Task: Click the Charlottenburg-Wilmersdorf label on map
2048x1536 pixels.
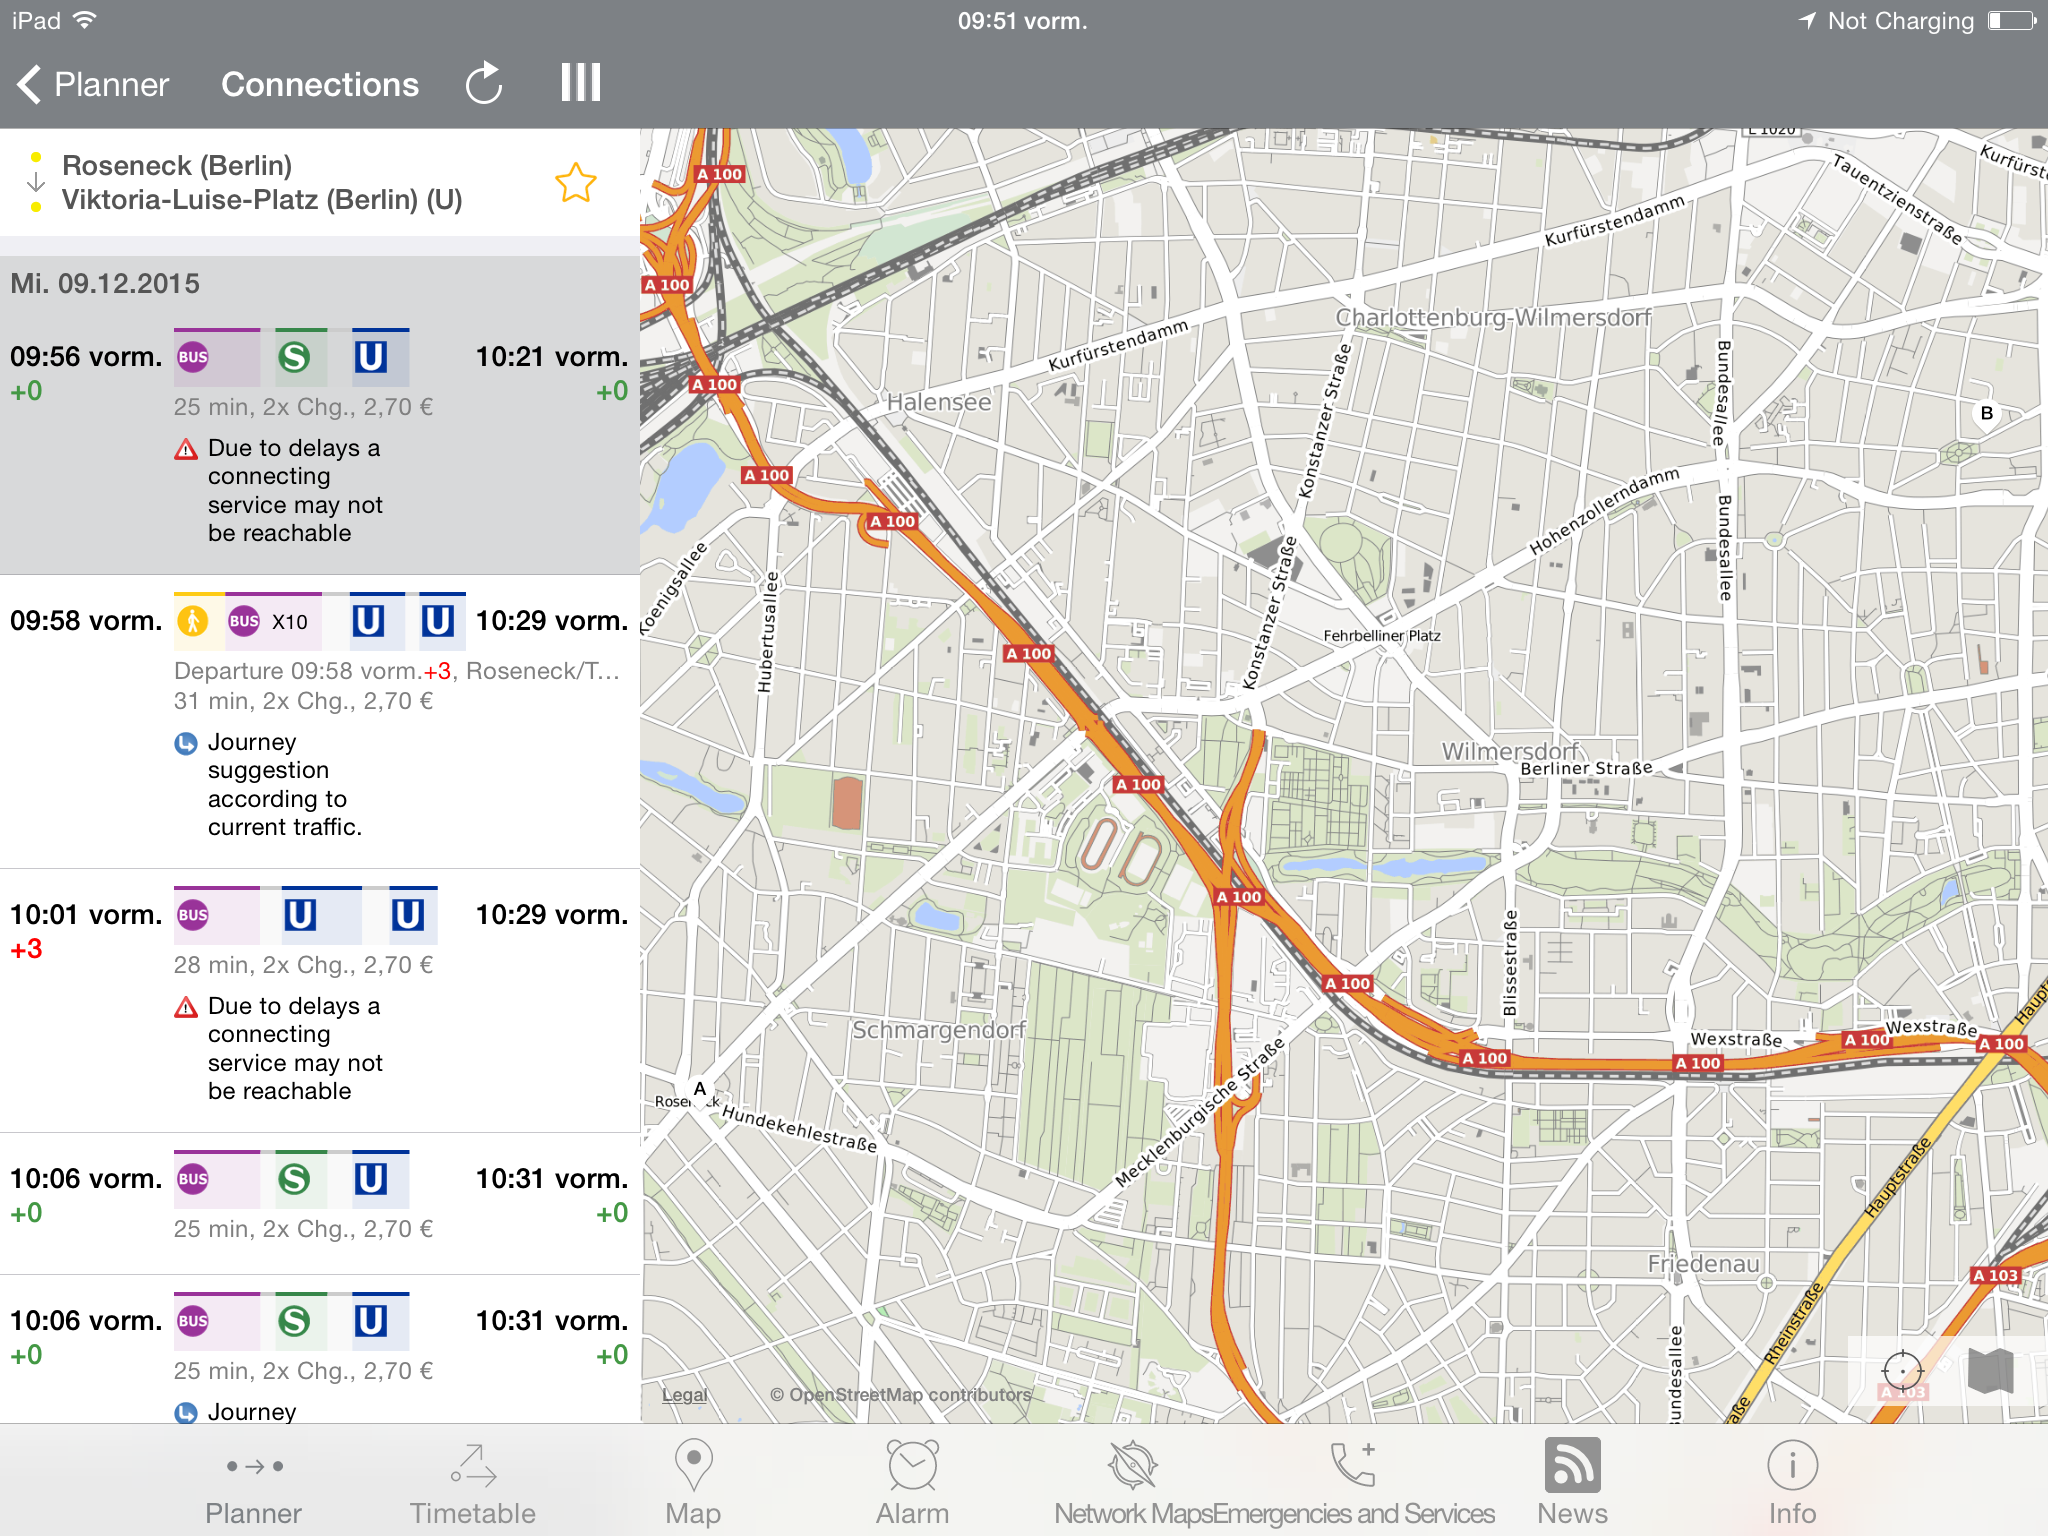Action: 1493,317
